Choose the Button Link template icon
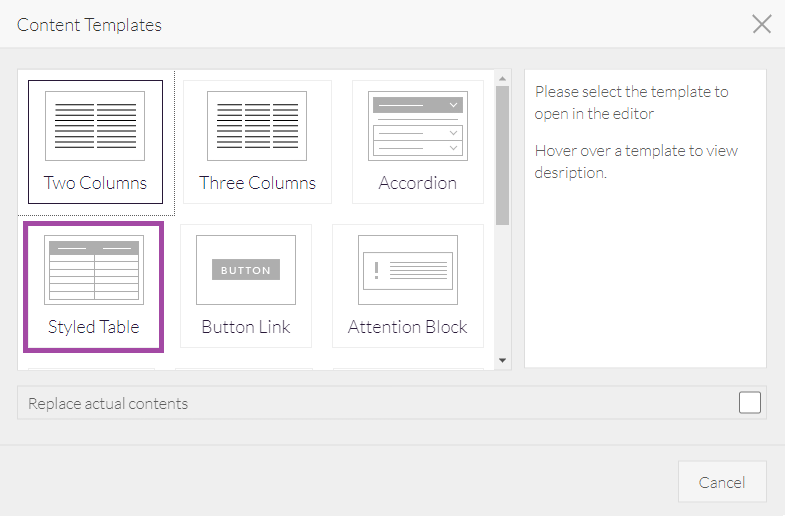Screen dimensions: 785x516 [245, 270]
